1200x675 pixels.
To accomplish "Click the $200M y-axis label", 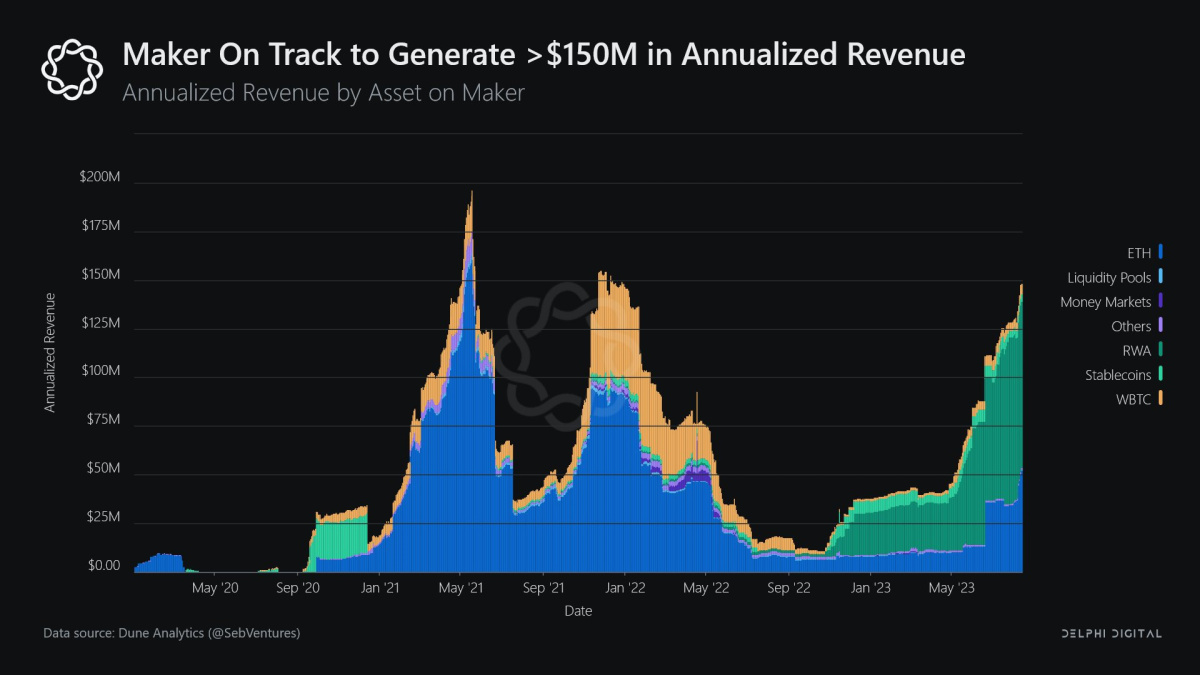I will point(100,177).
